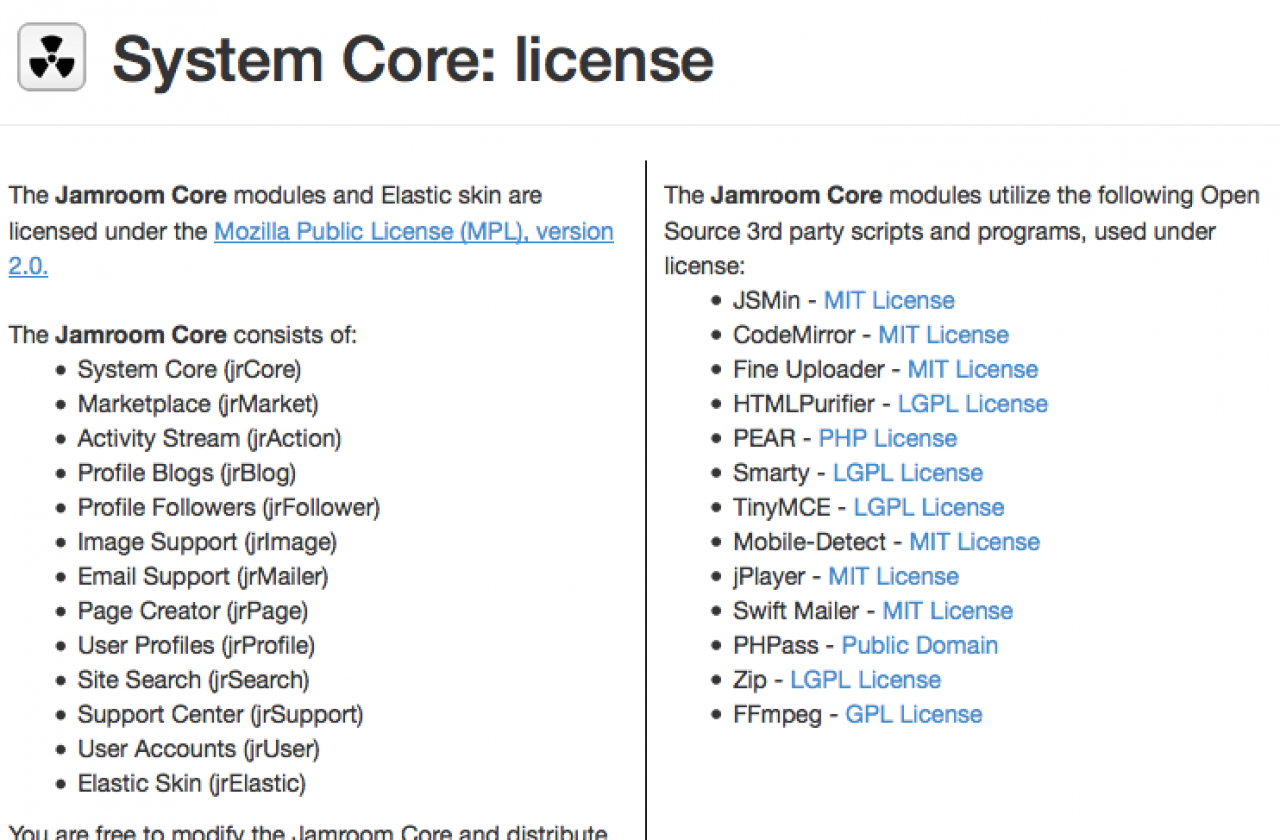
Task: Click the System Core (jrCore) list item
Action: [x=189, y=370]
